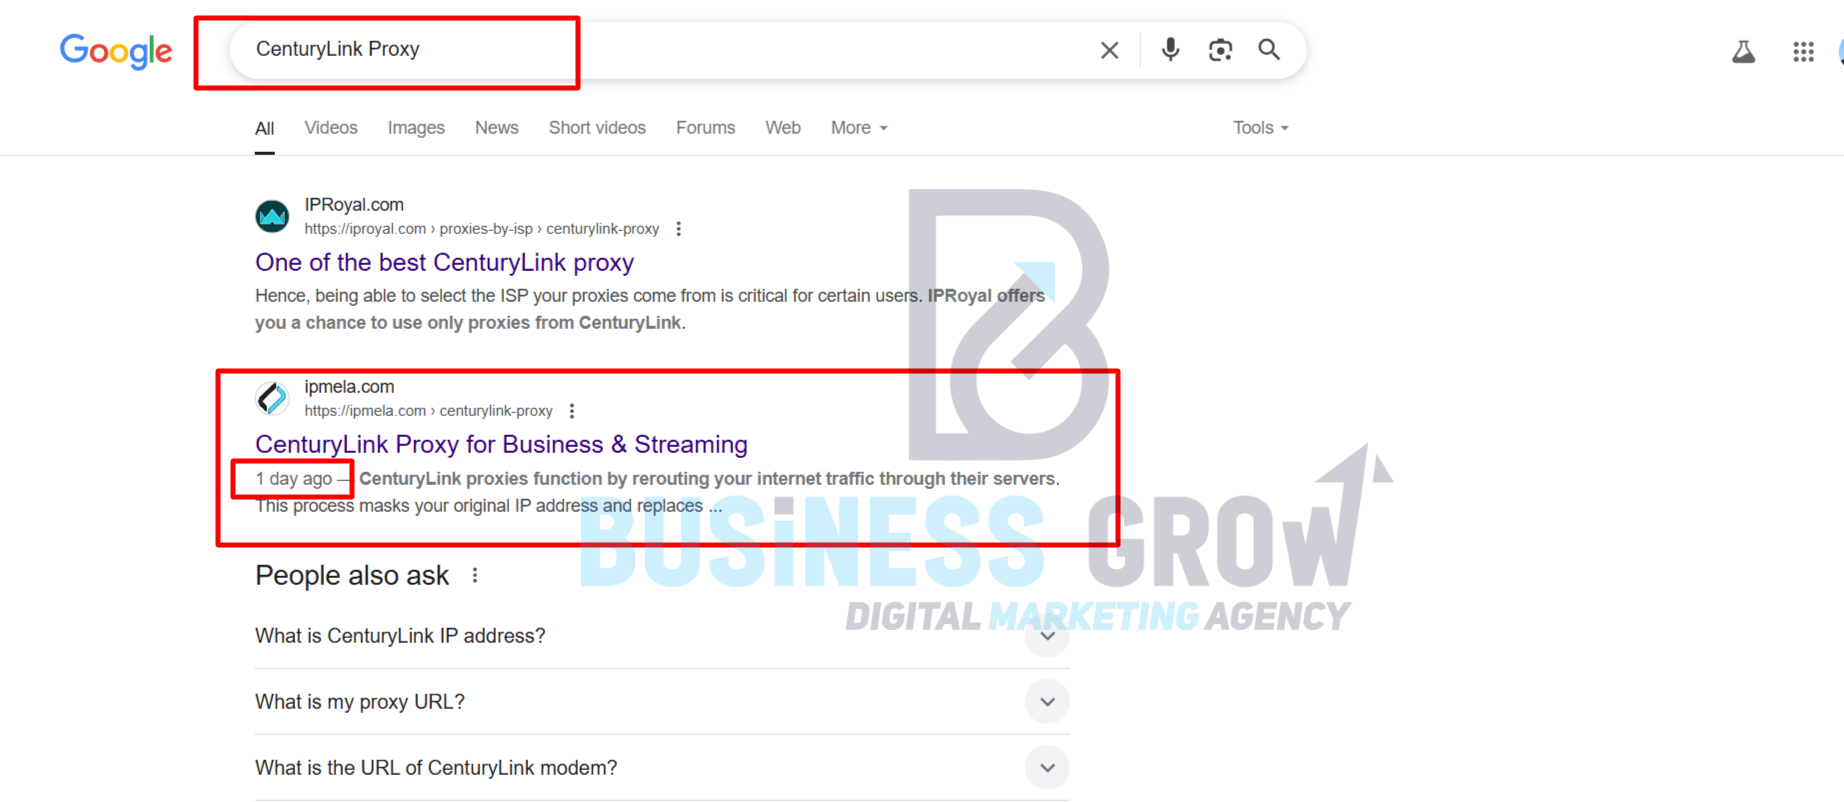
Task: Expand 'What is CenturyLink IP address?' question
Action: 661,636
